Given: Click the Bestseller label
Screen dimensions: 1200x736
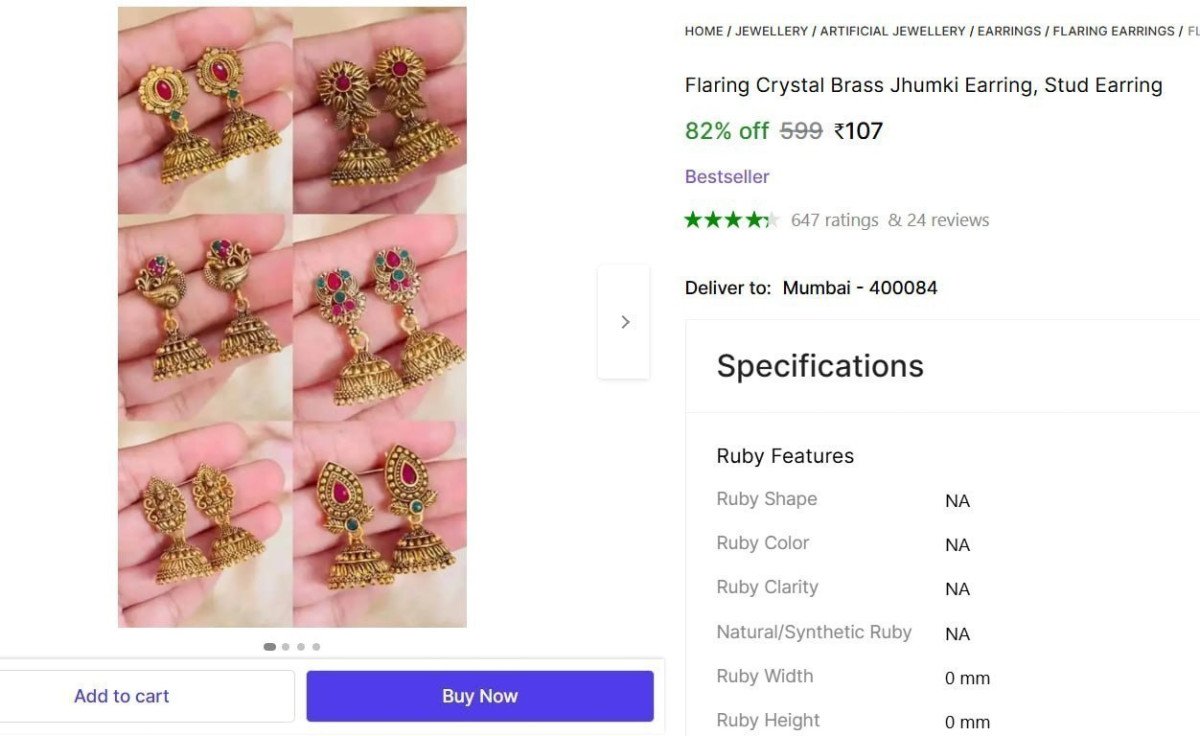Looking at the screenshot, I should tap(727, 177).
